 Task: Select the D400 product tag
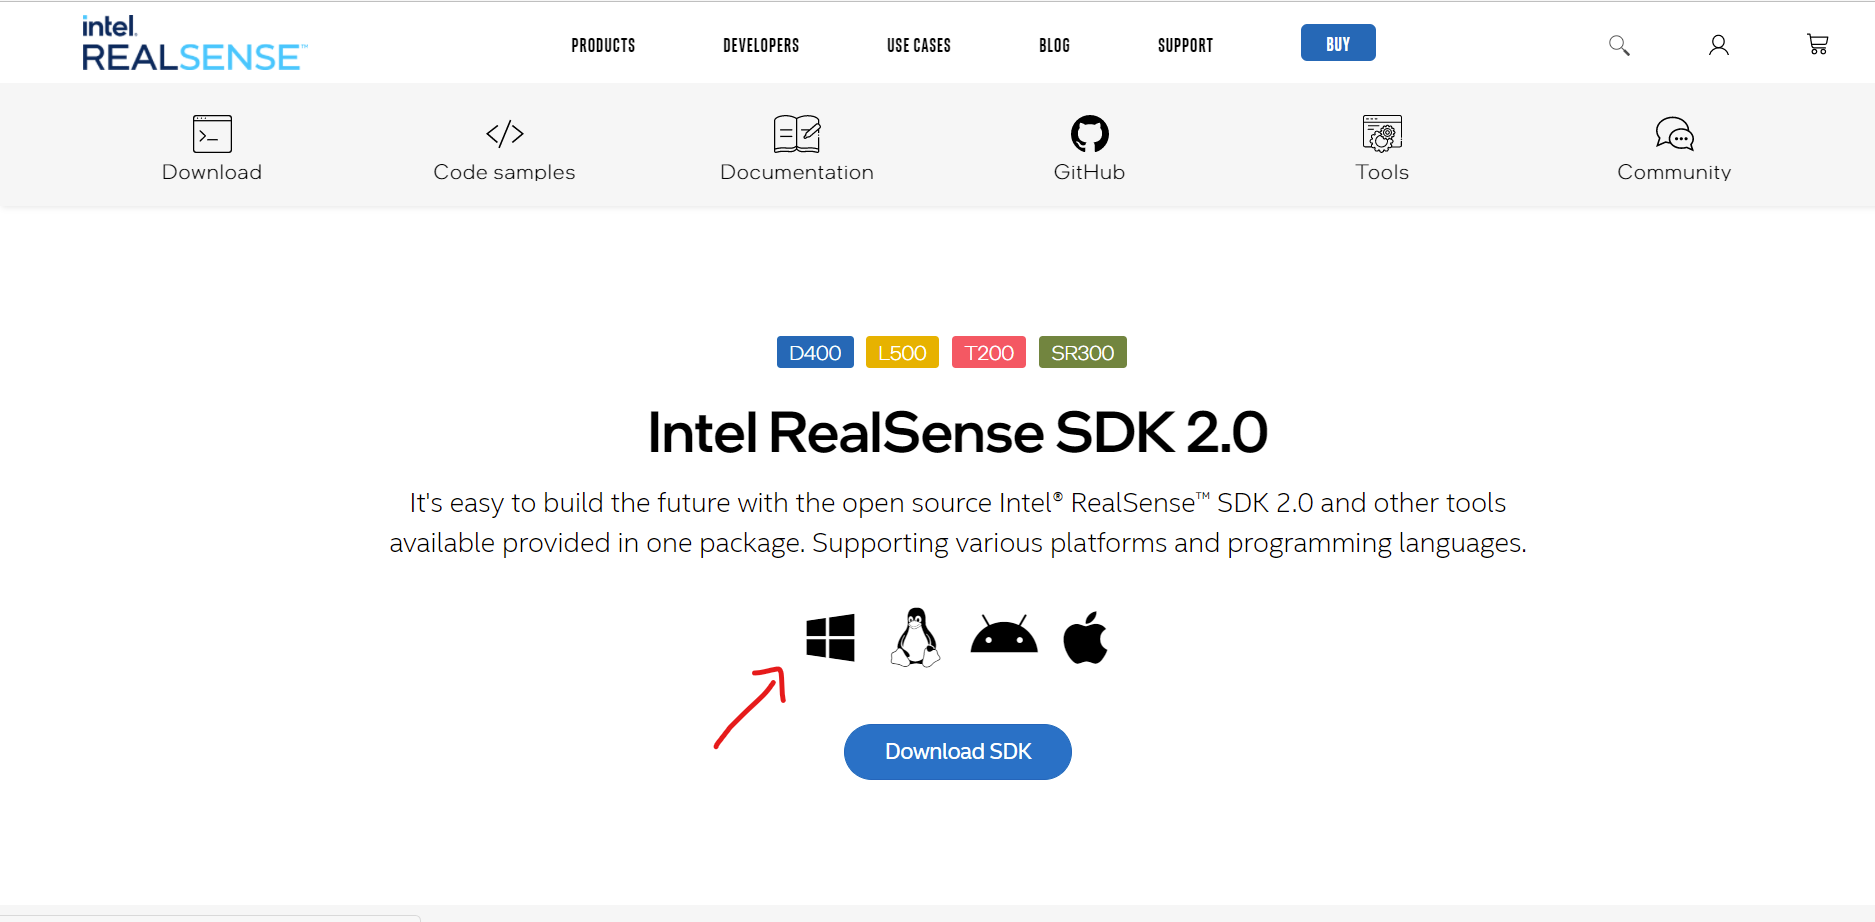[x=814, y=352]
